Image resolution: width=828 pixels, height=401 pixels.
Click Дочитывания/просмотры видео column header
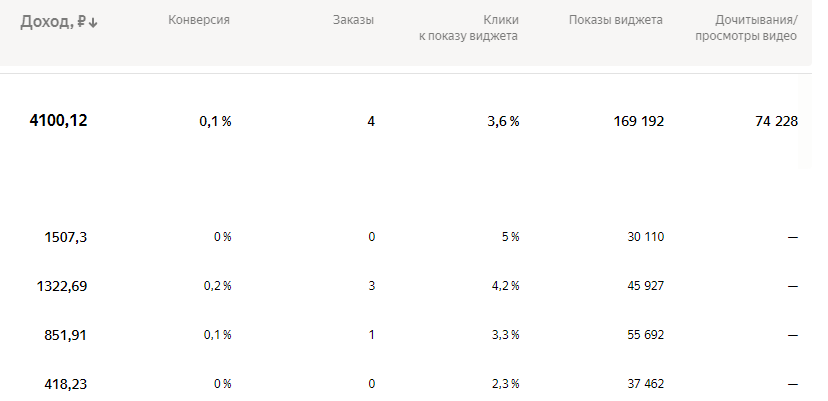tap(746, 28)
